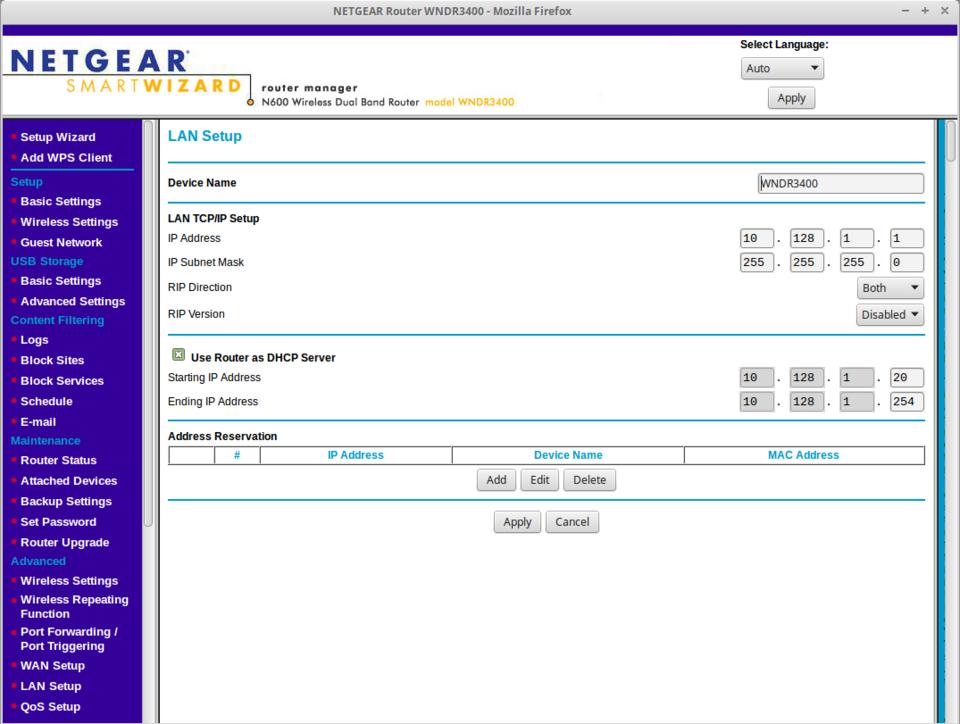This screenshot has width=960, height=724.
Task: Click the NETGEAR SmartWizard logo
Action: point(125,73)
